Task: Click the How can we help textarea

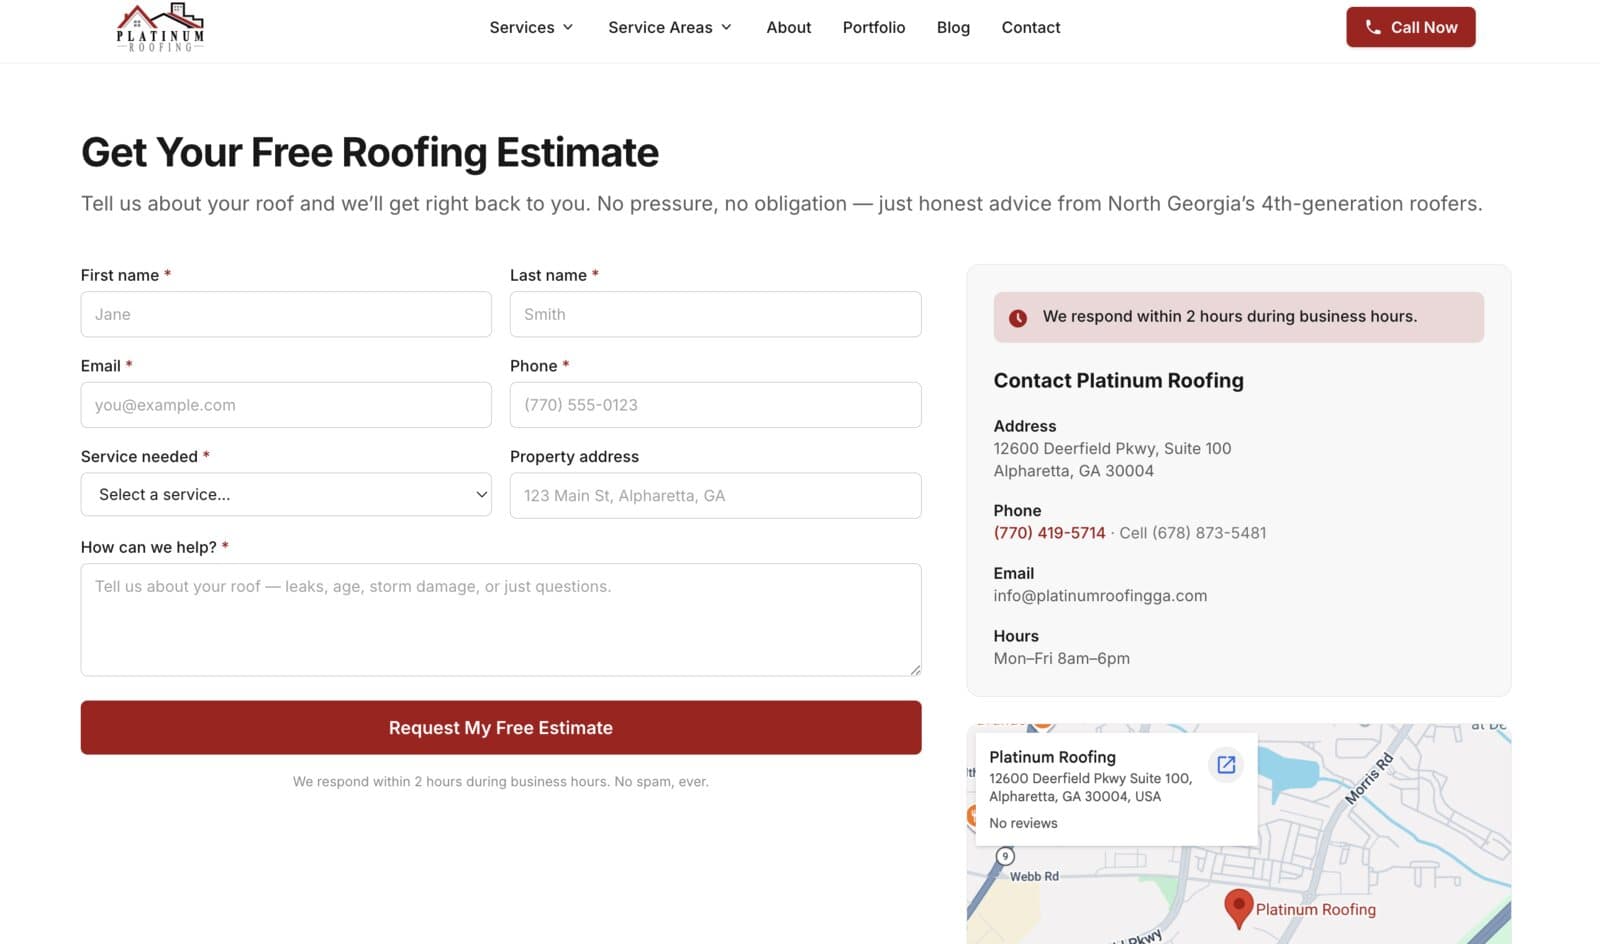Action: pyautogui.click(x=501, y=620)
